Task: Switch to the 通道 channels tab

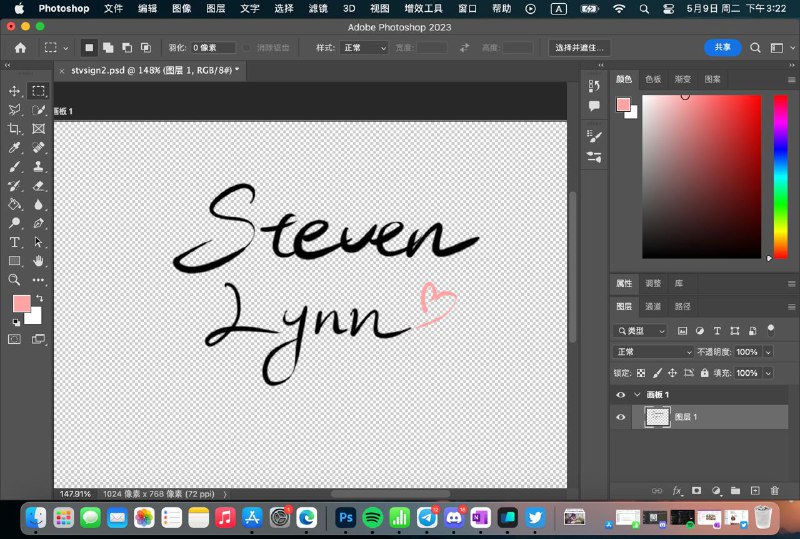Action: pos(653,306)
